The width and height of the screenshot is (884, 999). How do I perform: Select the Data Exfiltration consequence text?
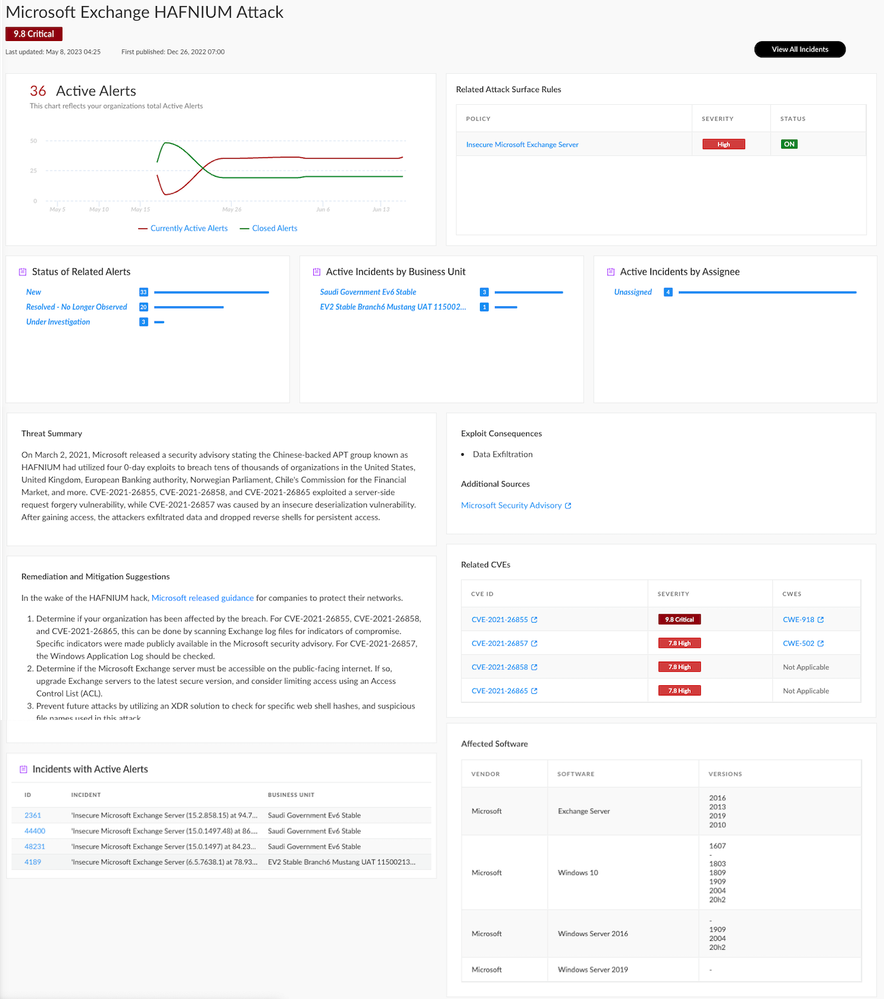(x=502, y=454)
